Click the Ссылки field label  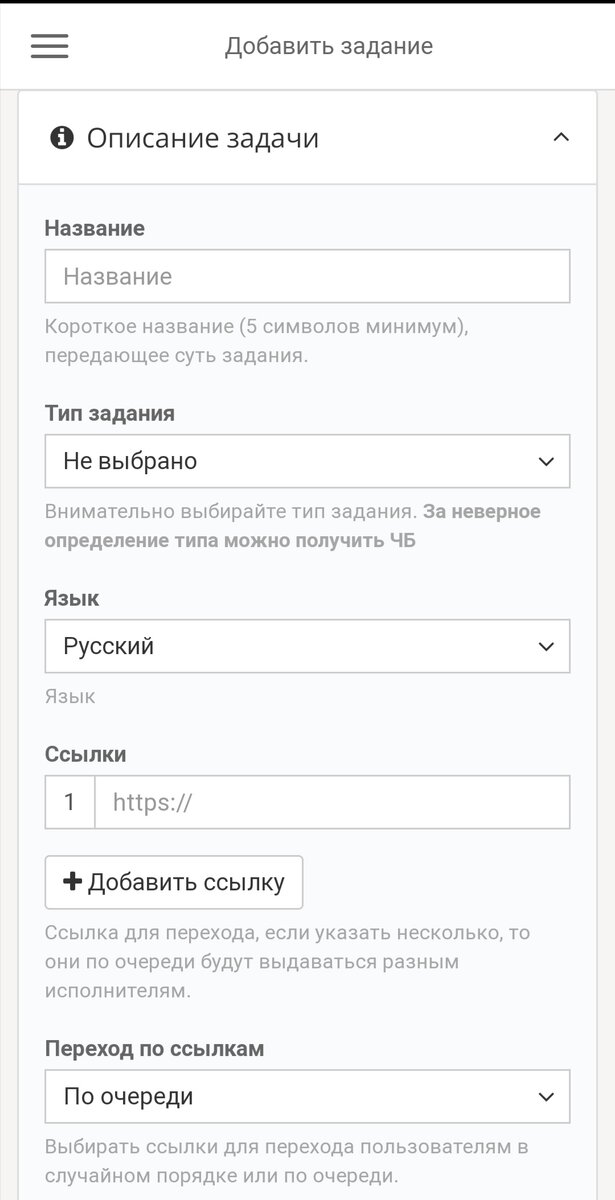86,754
